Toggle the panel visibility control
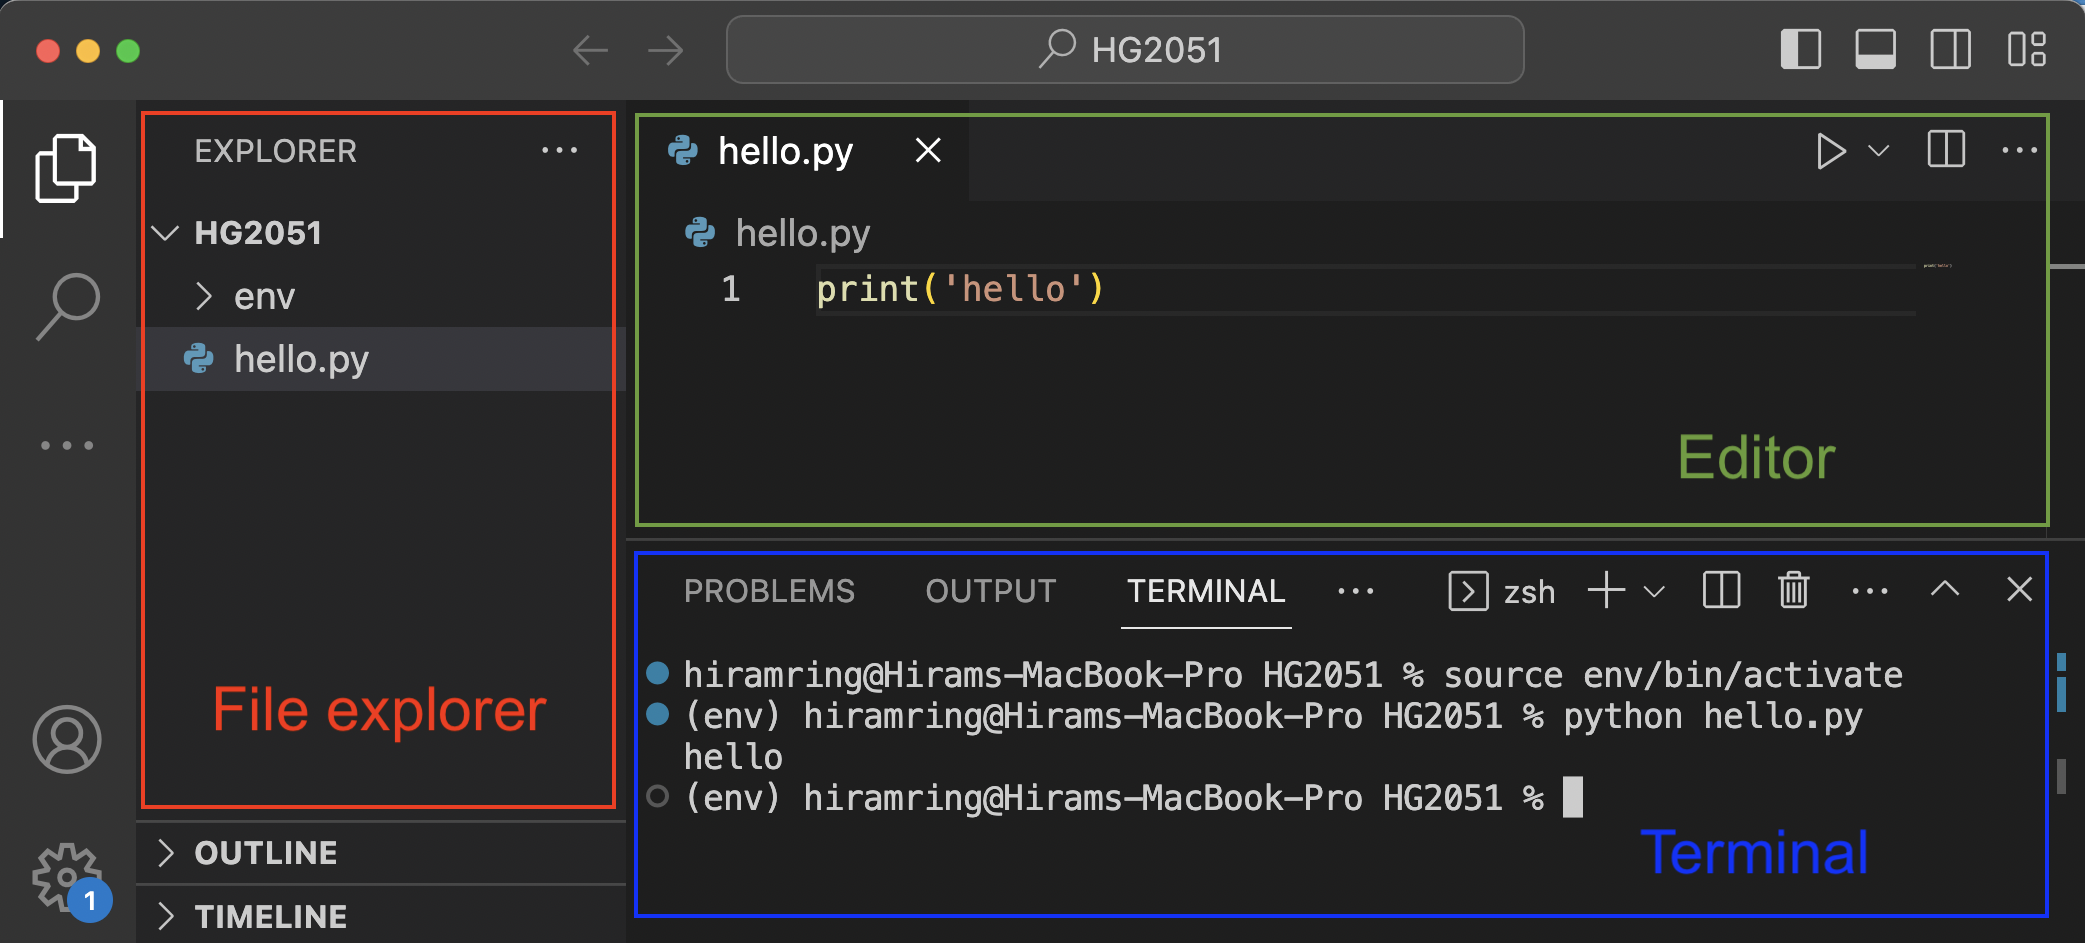The image size is (2085, 943). (1875, 48)
